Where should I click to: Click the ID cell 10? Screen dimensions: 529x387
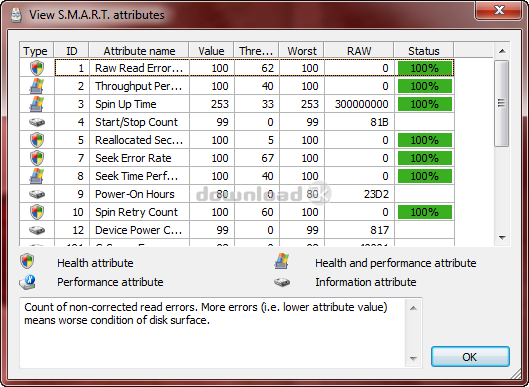(78, 212)
